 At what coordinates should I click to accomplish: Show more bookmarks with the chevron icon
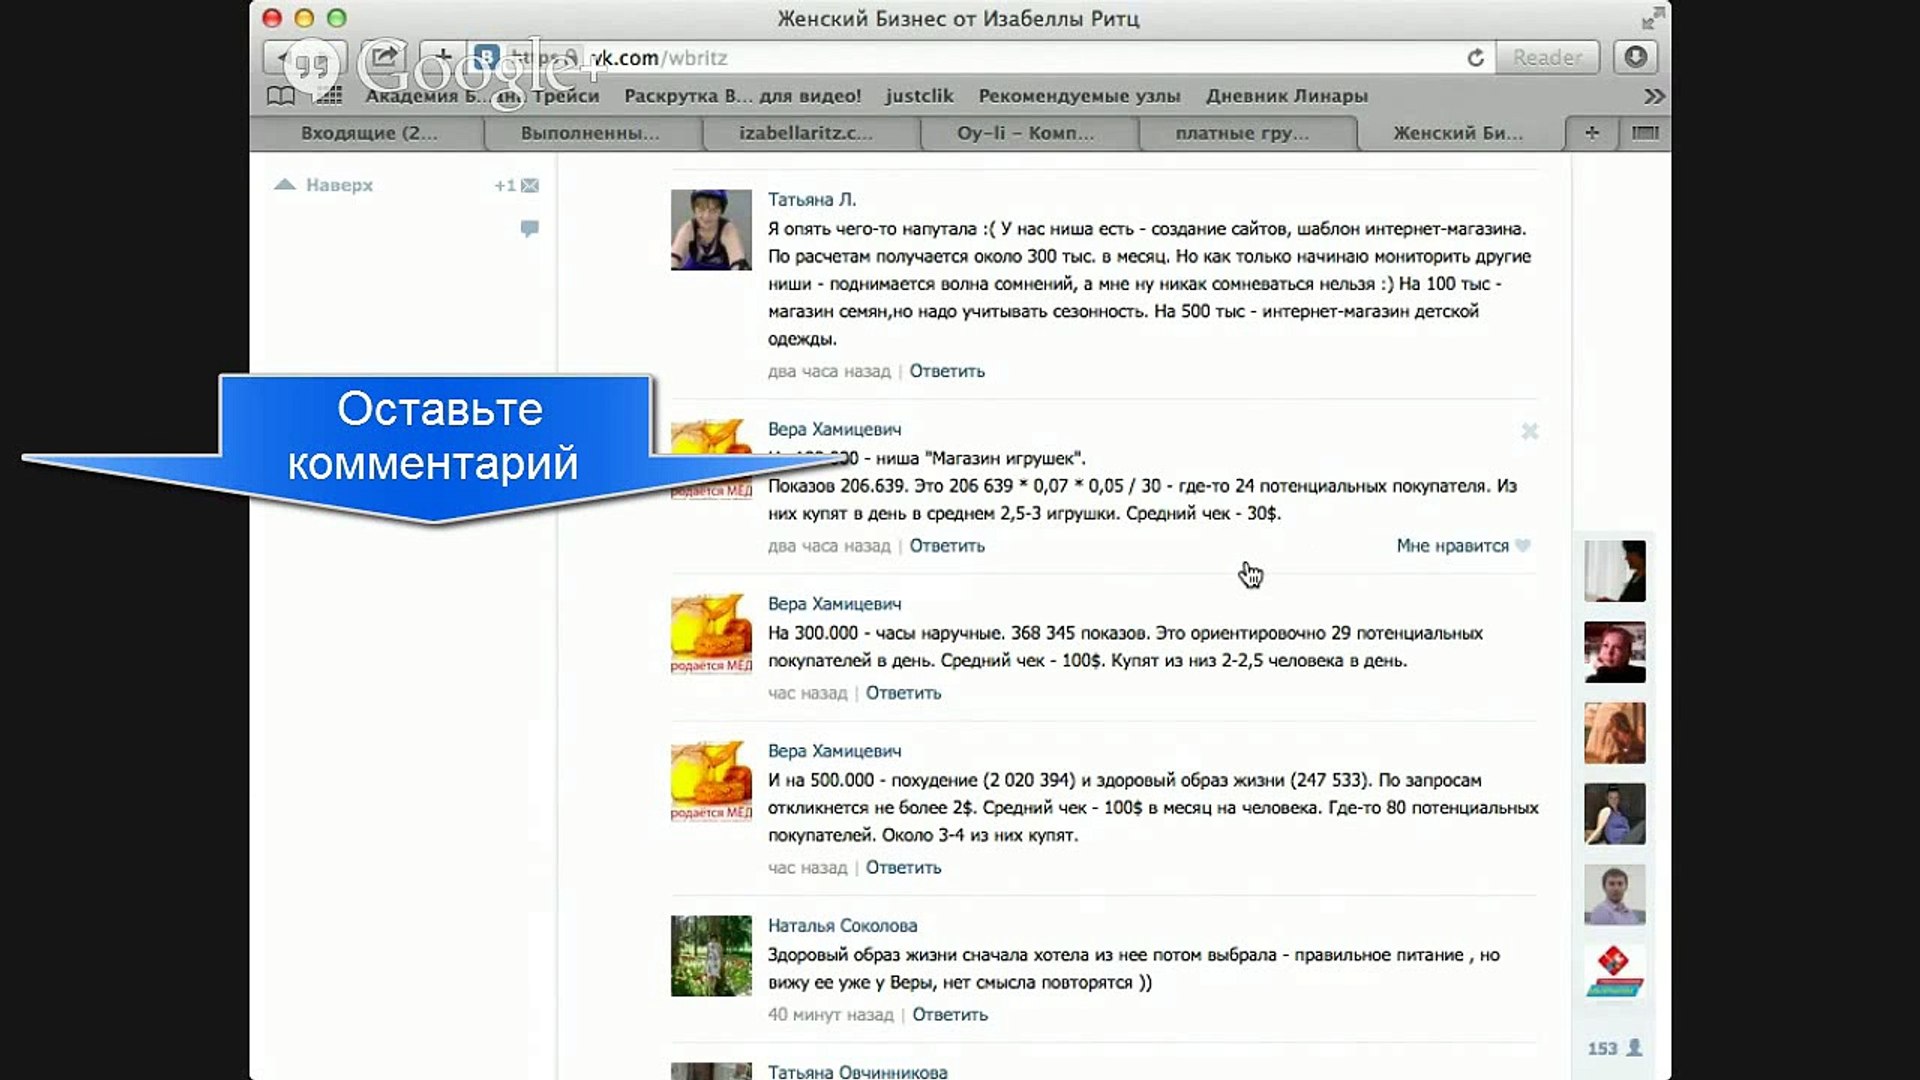pyautogui.click(x=1654, y=96)
